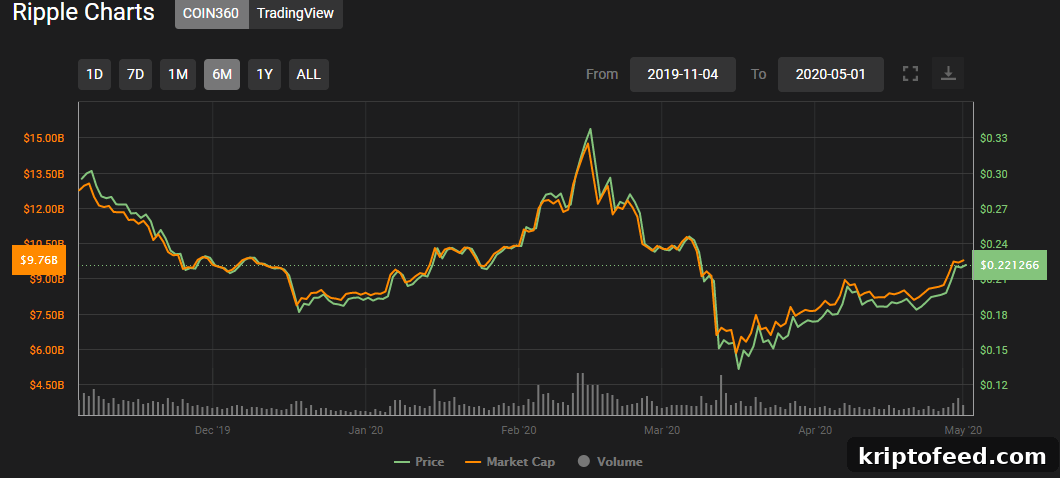
Task: Click the $0.18 price axis label
Action: click(993, 314)
